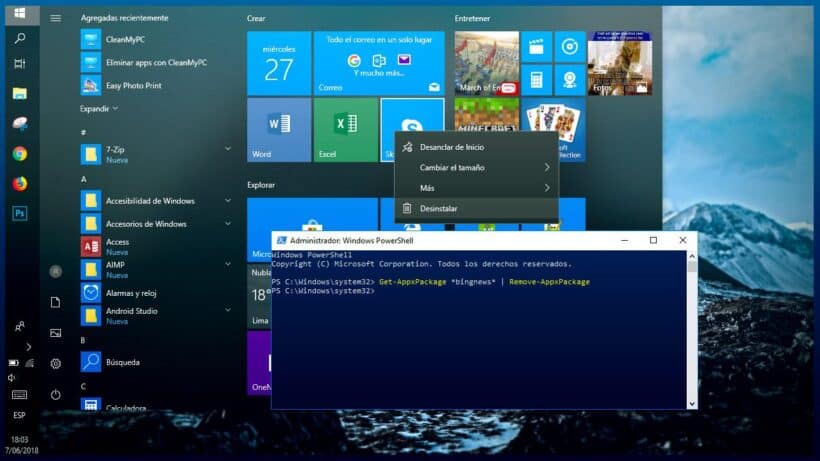Click the Explorar group heading

(x=261, y=185)
